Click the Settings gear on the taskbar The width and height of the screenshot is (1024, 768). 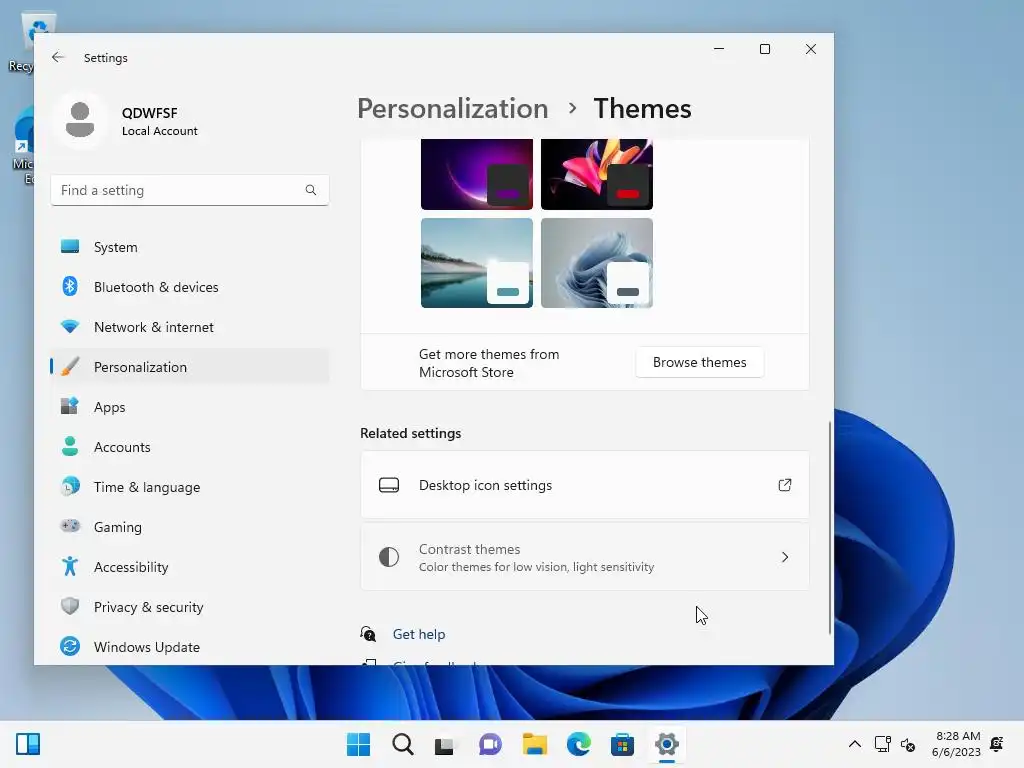pyautogui.click(x=667, y=744)
